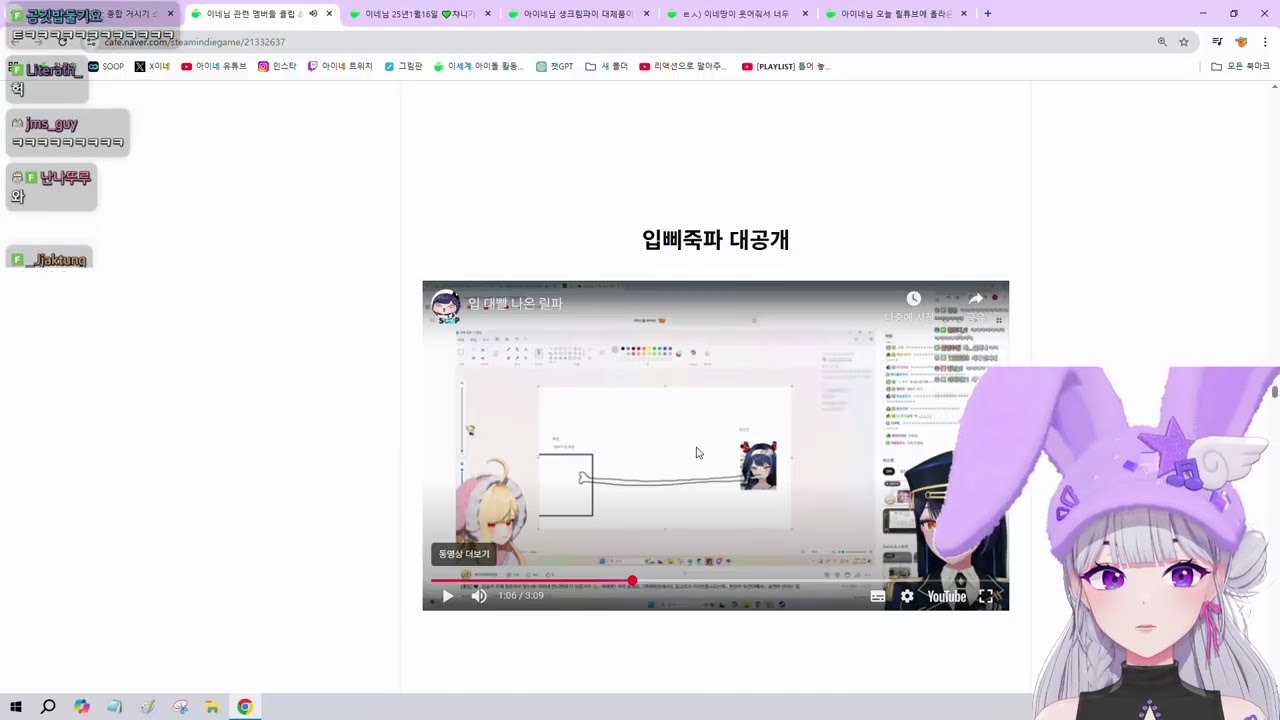Click the video progress bar scrubber
This screenshot has width=1280, height=720.
[632, 580]
